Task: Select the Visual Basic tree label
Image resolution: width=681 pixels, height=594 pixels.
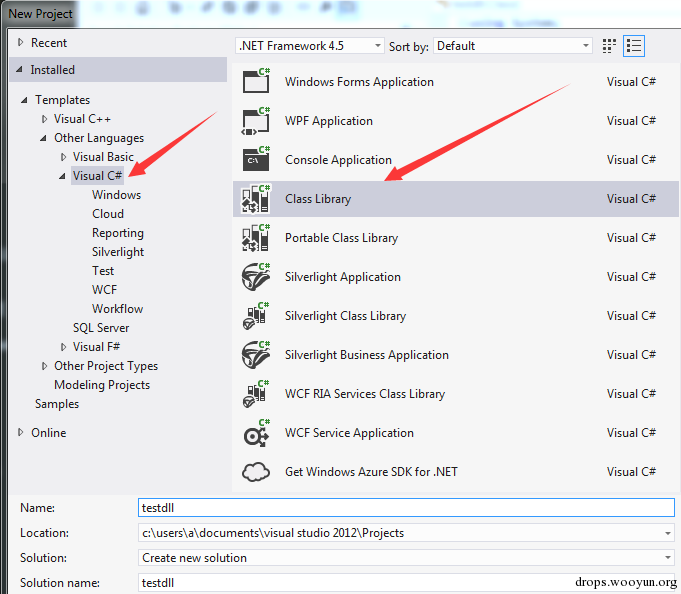Action: (x=103, y=157)
